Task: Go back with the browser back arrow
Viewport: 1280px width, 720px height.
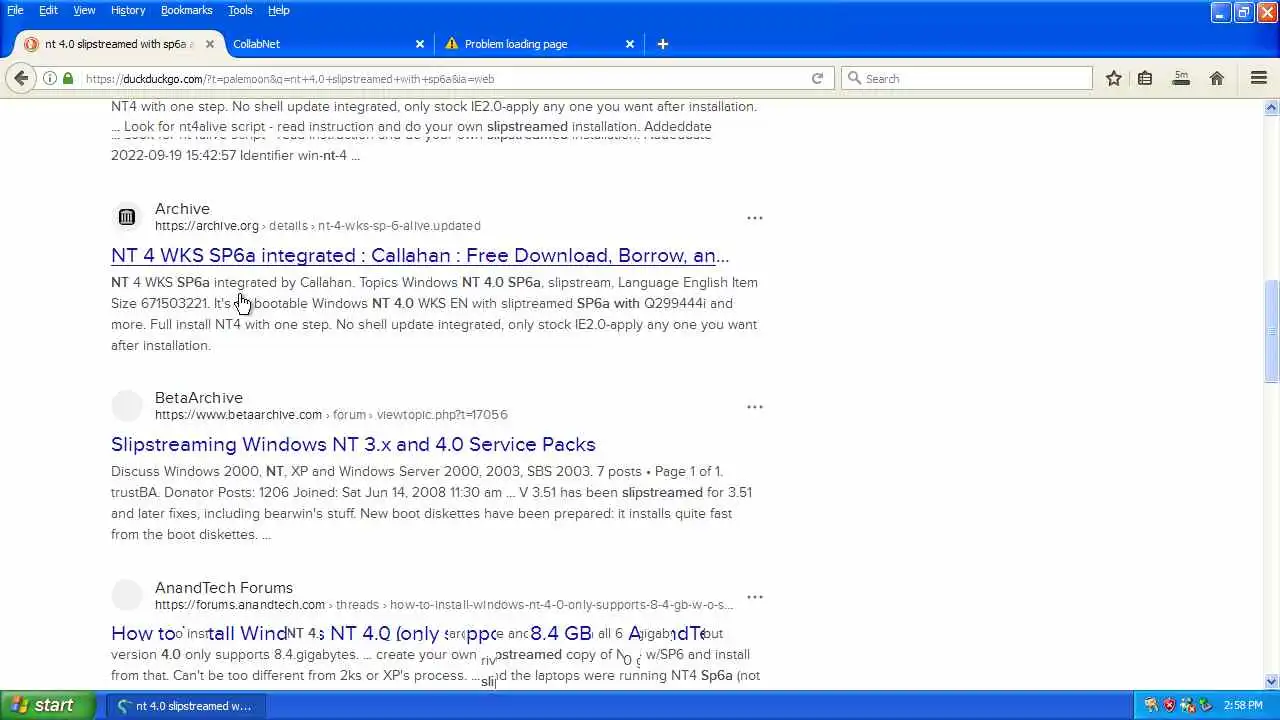Action: (21, 78)
